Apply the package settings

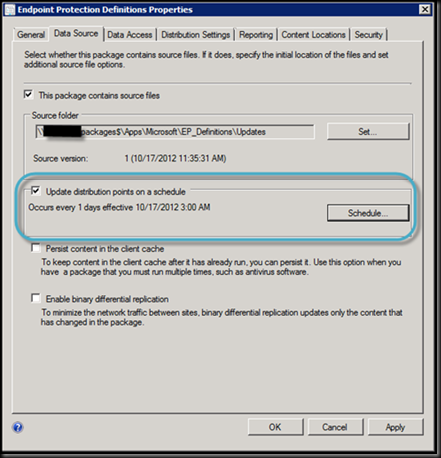point(395,427)
